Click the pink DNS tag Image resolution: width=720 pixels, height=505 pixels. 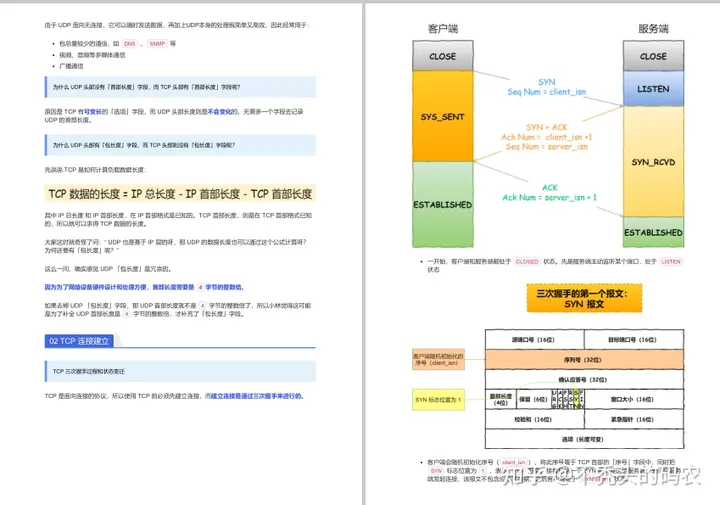(x=130, y=44)
